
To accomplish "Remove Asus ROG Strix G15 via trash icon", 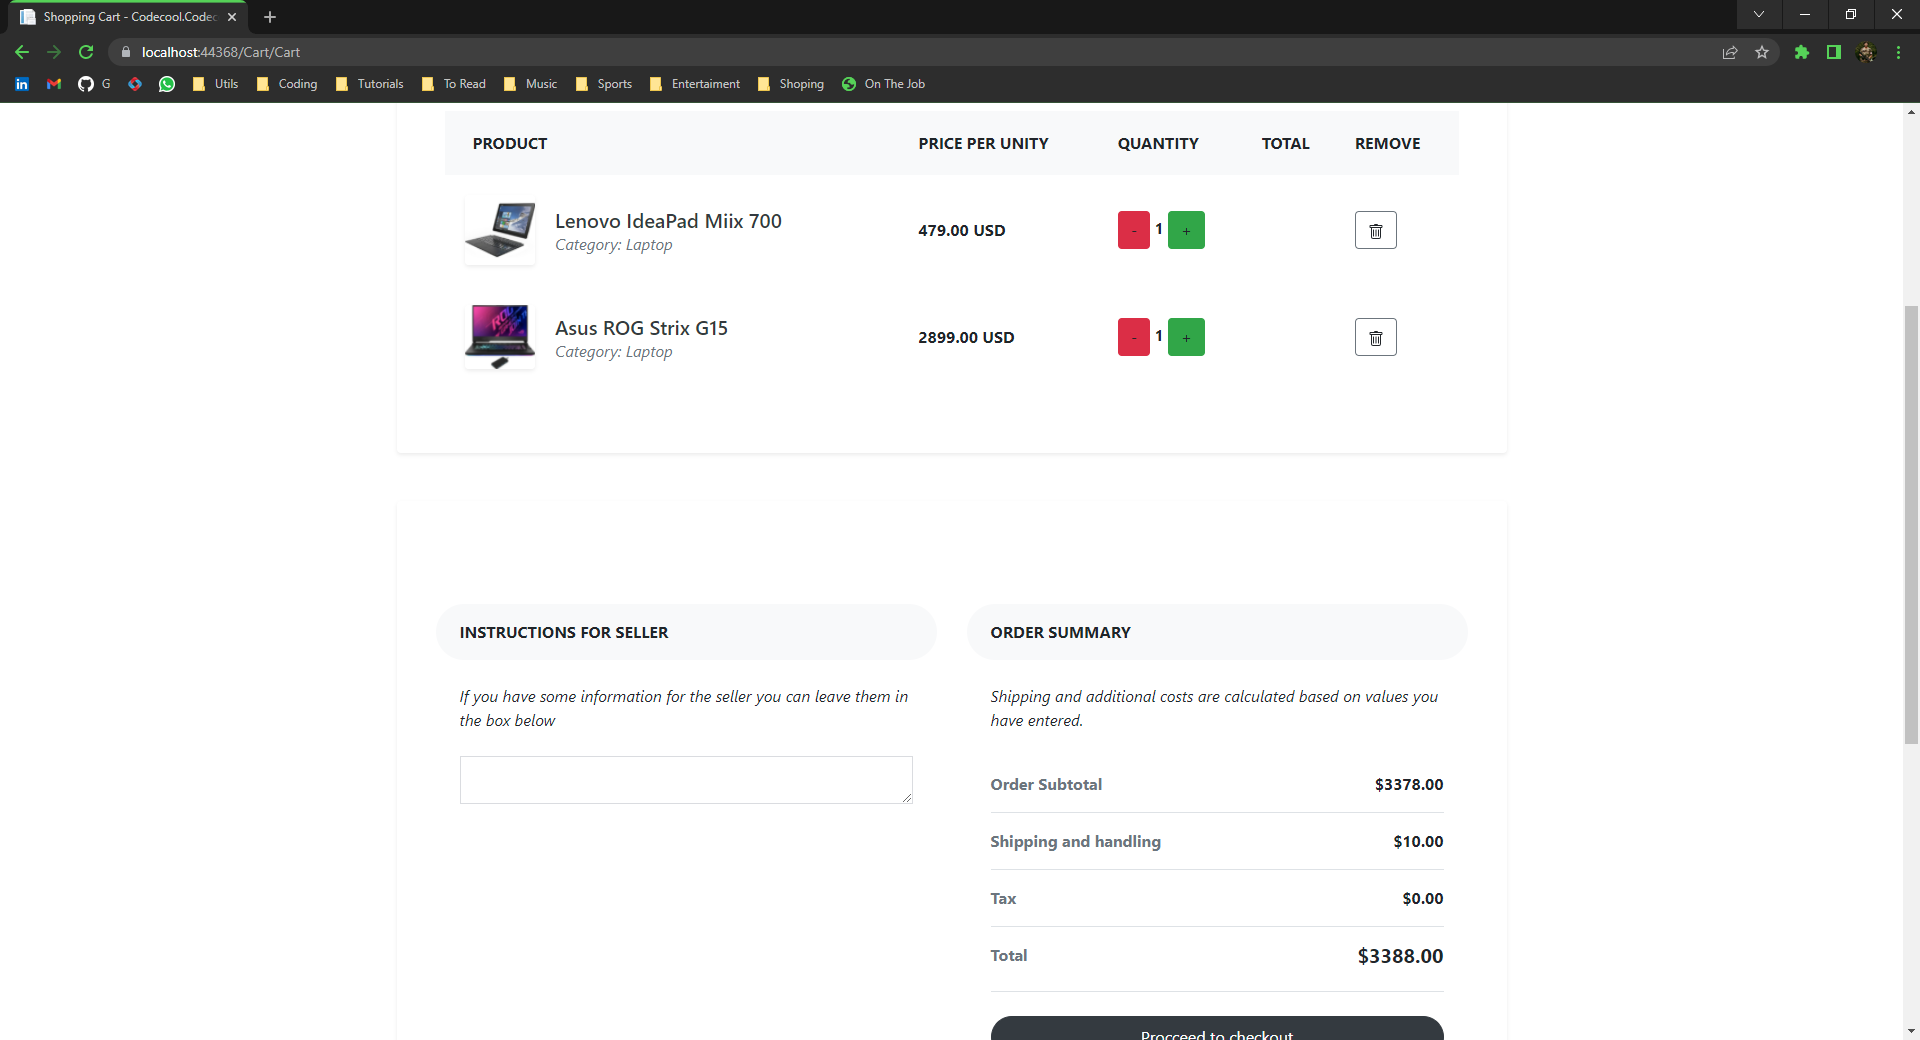I will (x=1375, y=337).
